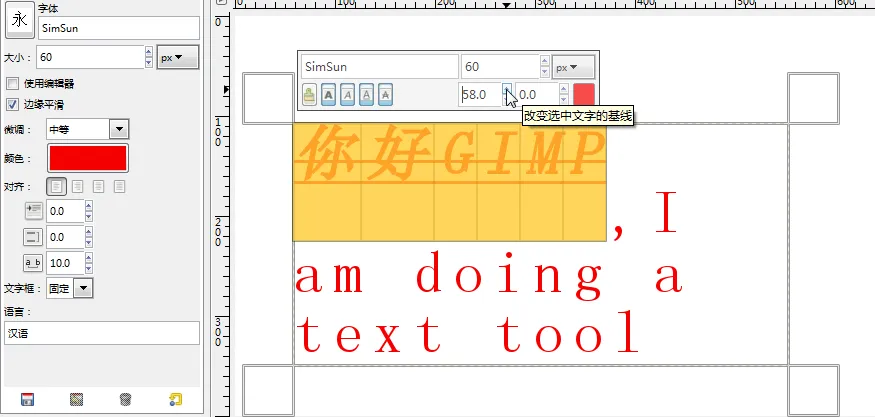Increase the letter spacing value
Screen dimensions: 875x417
click(89, 258)
